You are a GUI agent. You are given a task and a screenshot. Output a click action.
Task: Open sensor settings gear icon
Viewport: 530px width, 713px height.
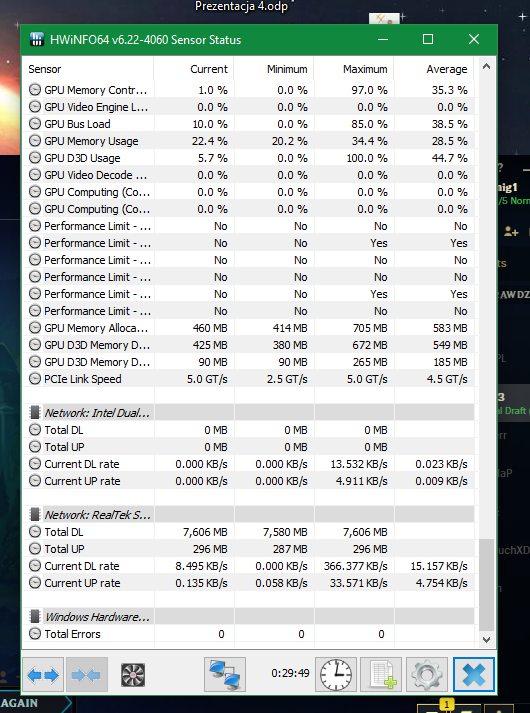(427, 675)
